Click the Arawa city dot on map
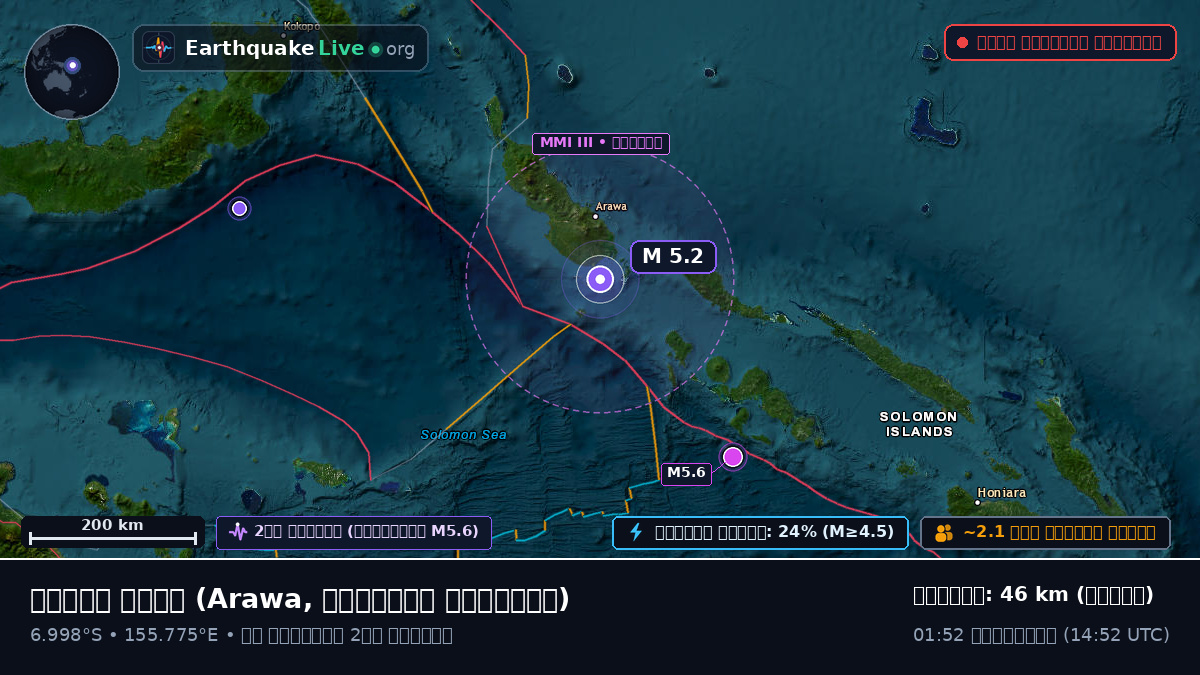Viewport: 1200px width, 675px height. 595,216
